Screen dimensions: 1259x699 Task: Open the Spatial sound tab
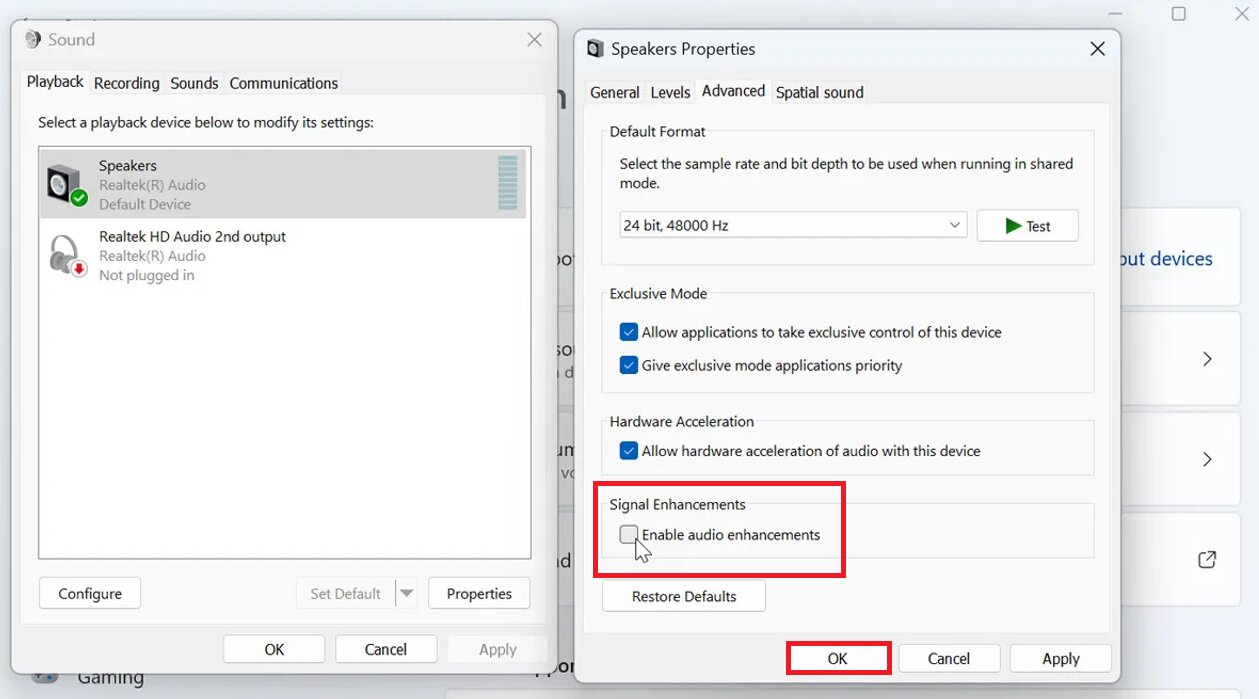click(x=819, y=92)
